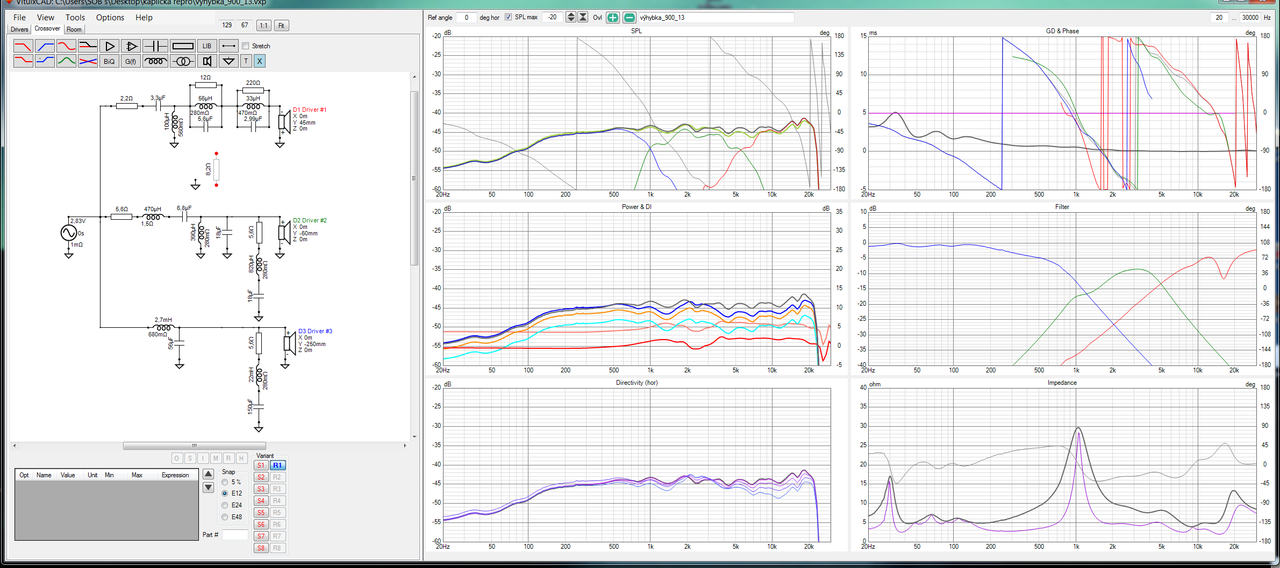Store variant S2
Viewport: 1280px width, 568px height.
click(x=261, y=477)
